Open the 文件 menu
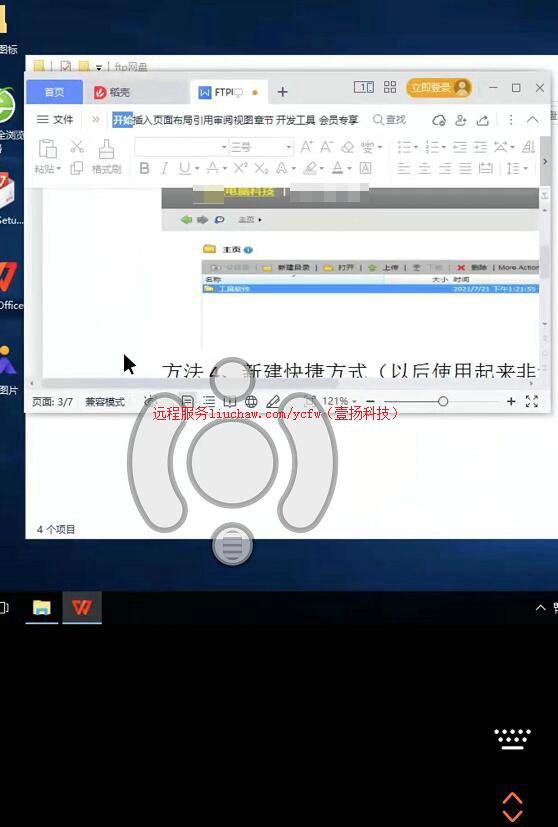The height and width of the screenshot is (827, 558). 55,120
